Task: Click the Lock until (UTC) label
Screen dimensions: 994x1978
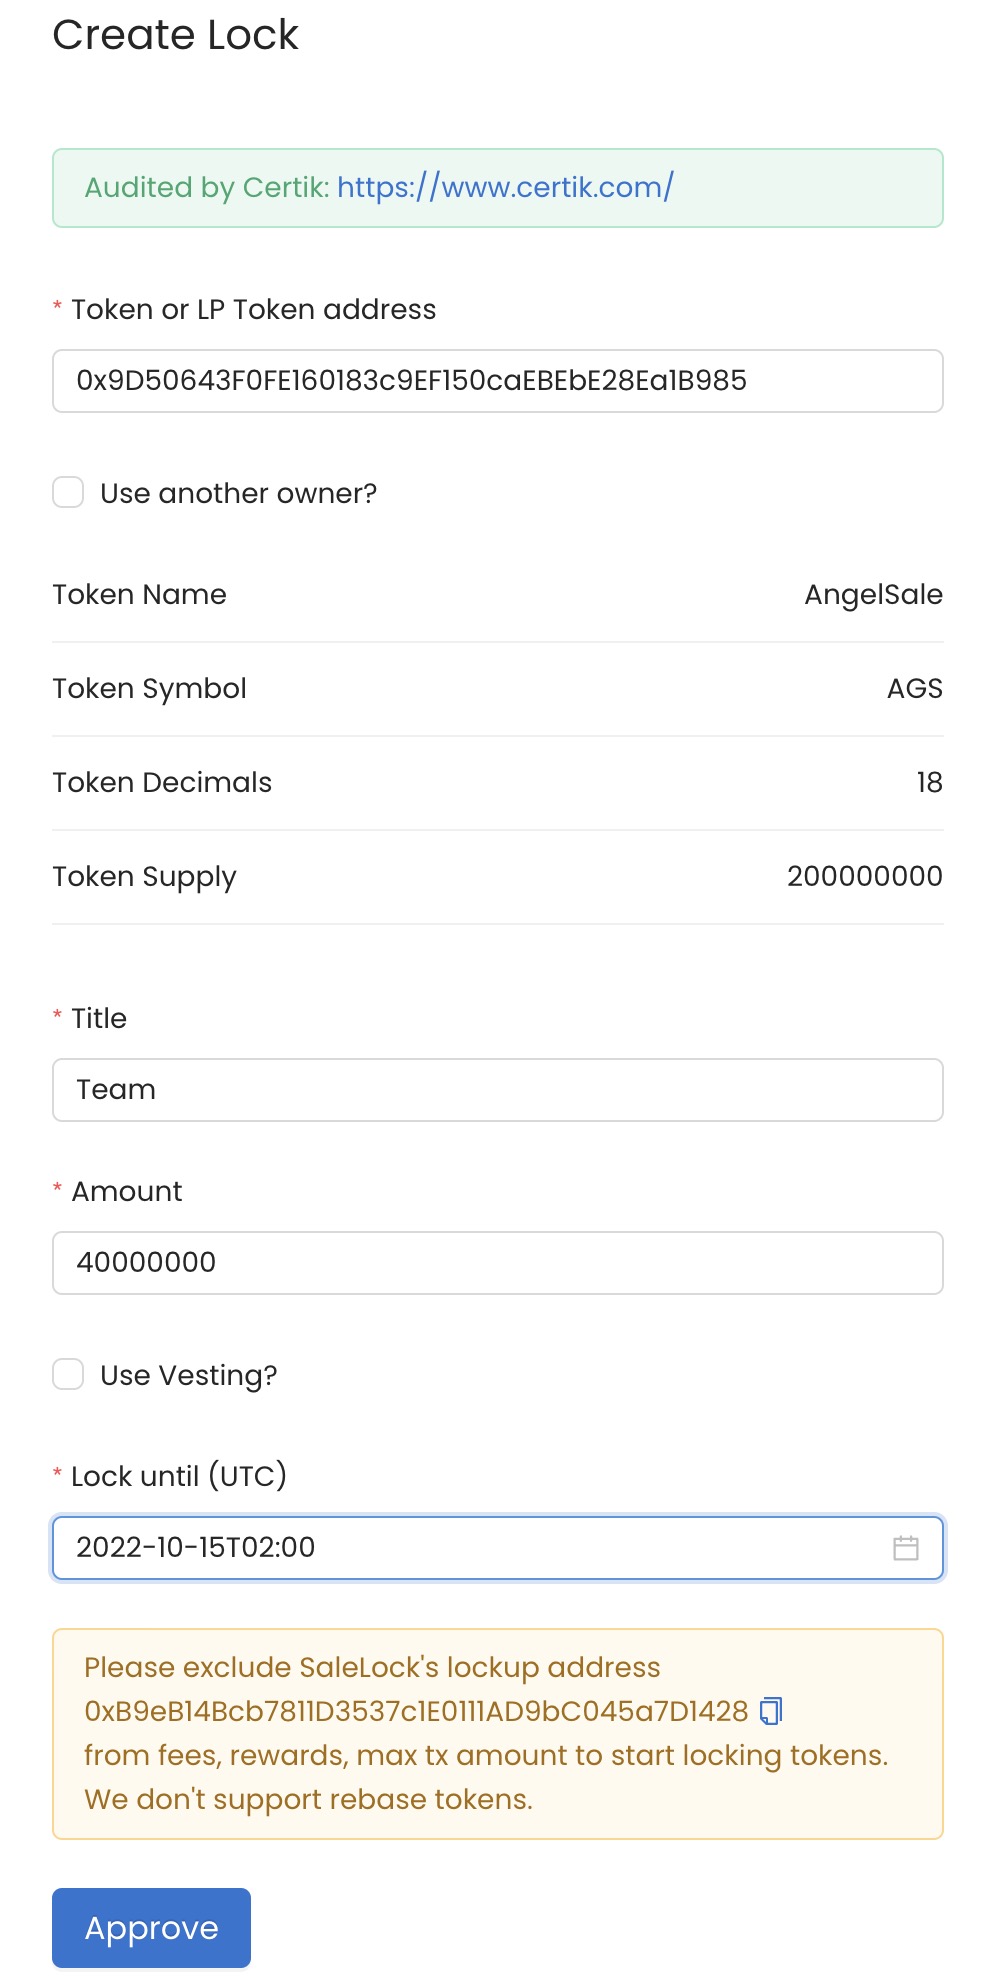Action: [x=179, y=1476]
